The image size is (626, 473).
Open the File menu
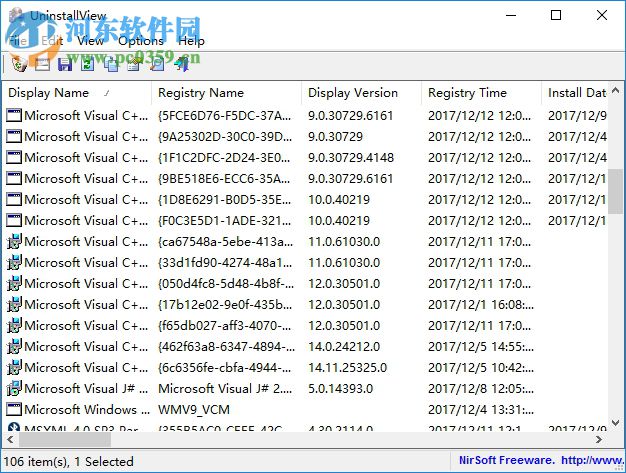[x=18, y=41]
